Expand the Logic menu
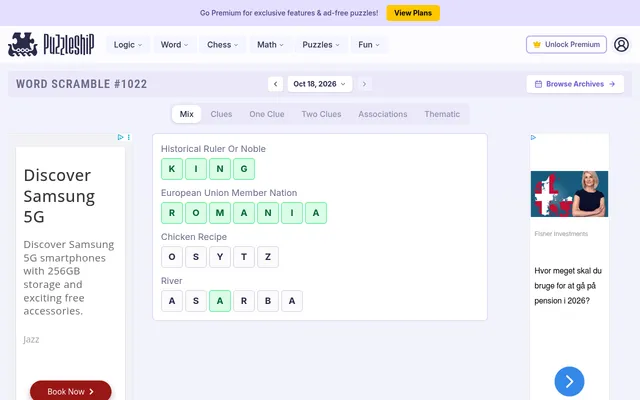 pos(128,44)
